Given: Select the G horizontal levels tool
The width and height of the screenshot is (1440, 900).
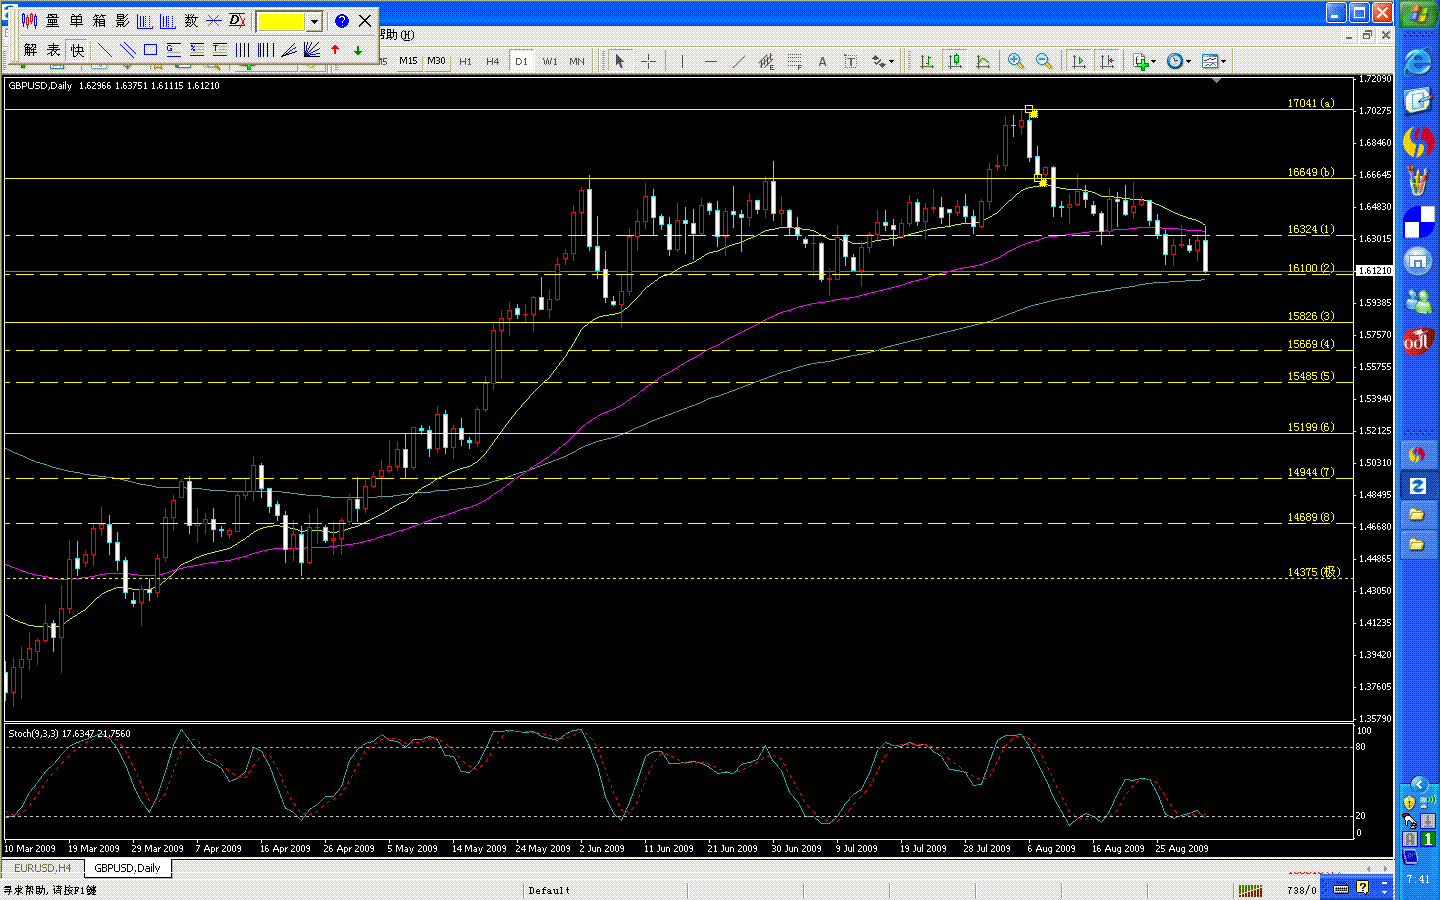Looking at the screenshot, I should coord(173,50).
